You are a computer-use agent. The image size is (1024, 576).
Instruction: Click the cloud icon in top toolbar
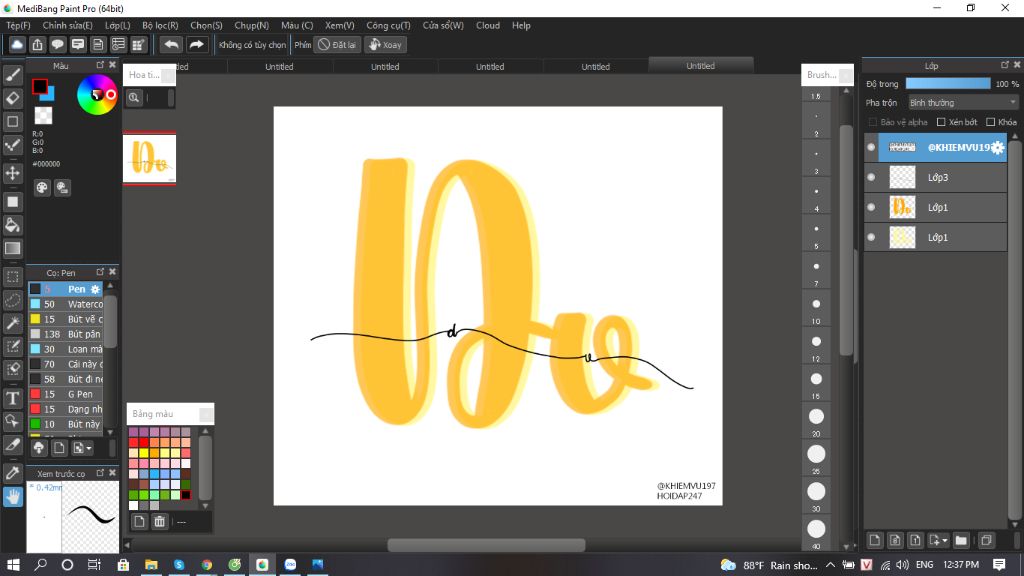click(x=17, y=44)
